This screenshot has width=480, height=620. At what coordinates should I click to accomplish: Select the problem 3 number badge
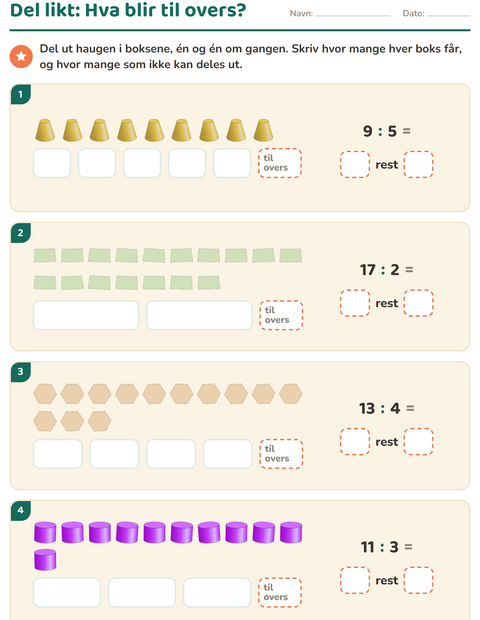point(21,372)
